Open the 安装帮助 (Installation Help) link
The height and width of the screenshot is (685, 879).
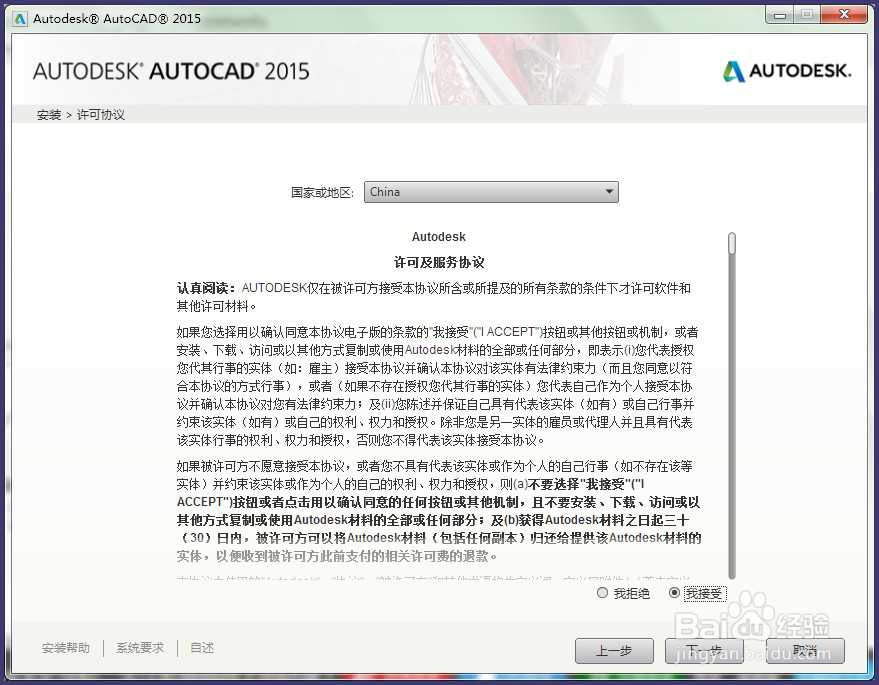point(65,648)
